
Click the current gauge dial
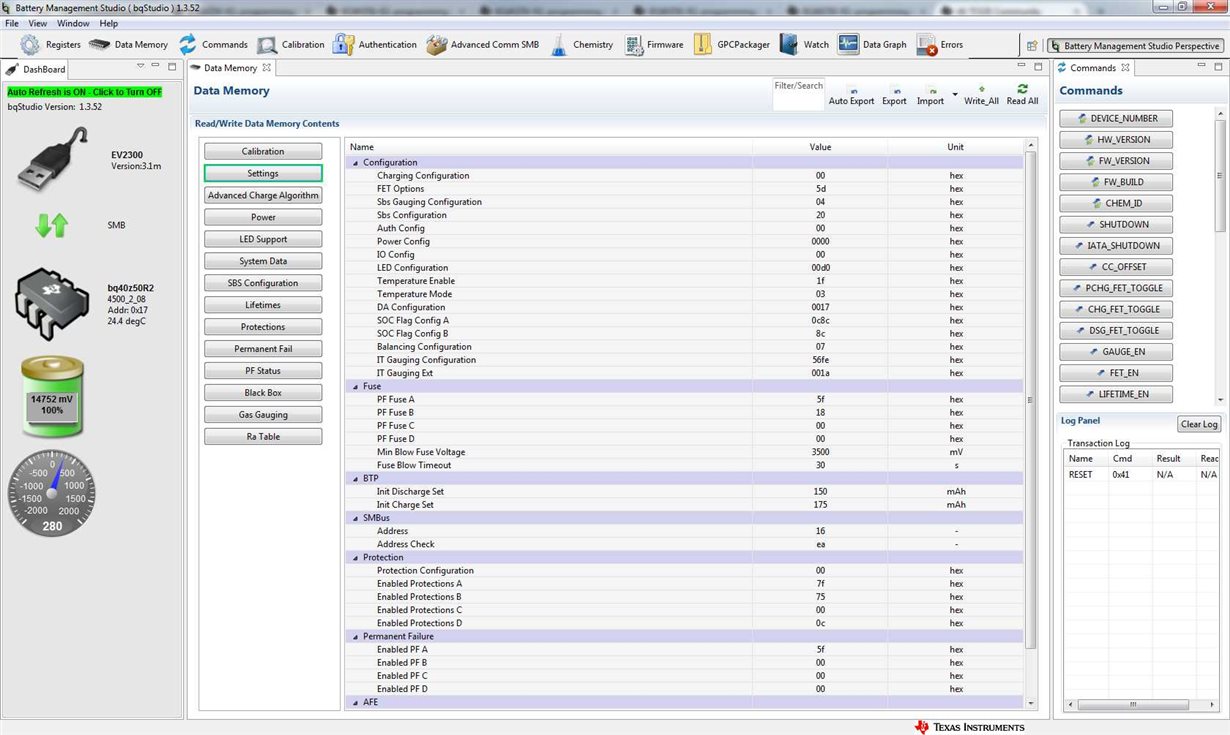coord(52,492)
